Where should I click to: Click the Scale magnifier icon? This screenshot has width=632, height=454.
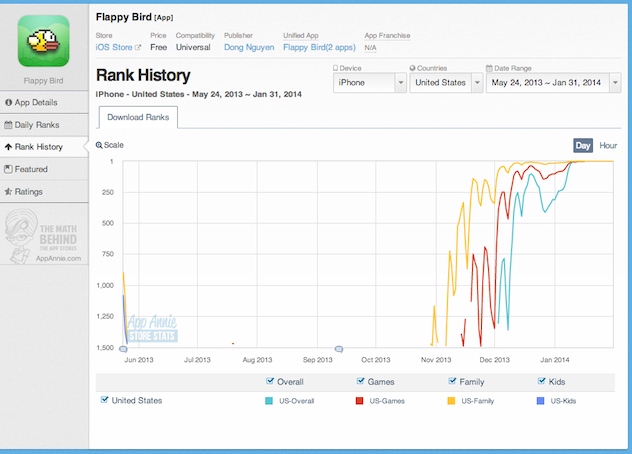pos(99,145)
